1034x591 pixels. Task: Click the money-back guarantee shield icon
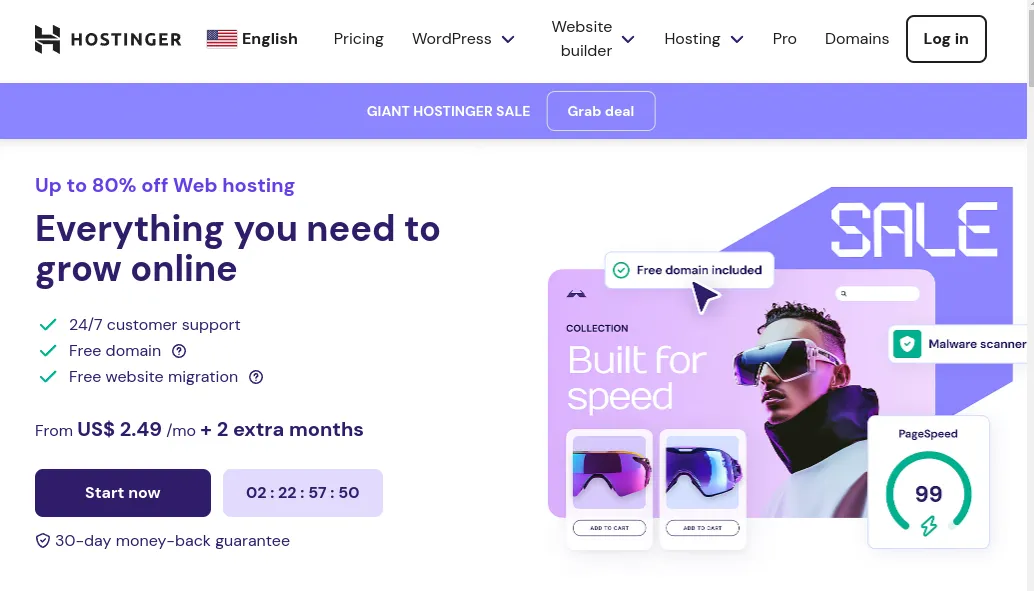[43, 541]
